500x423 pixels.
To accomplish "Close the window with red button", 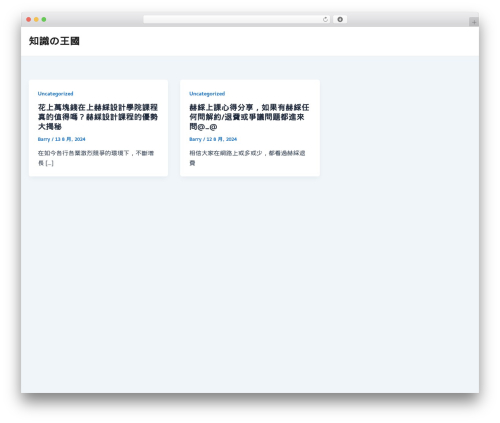I will point(29,20).
